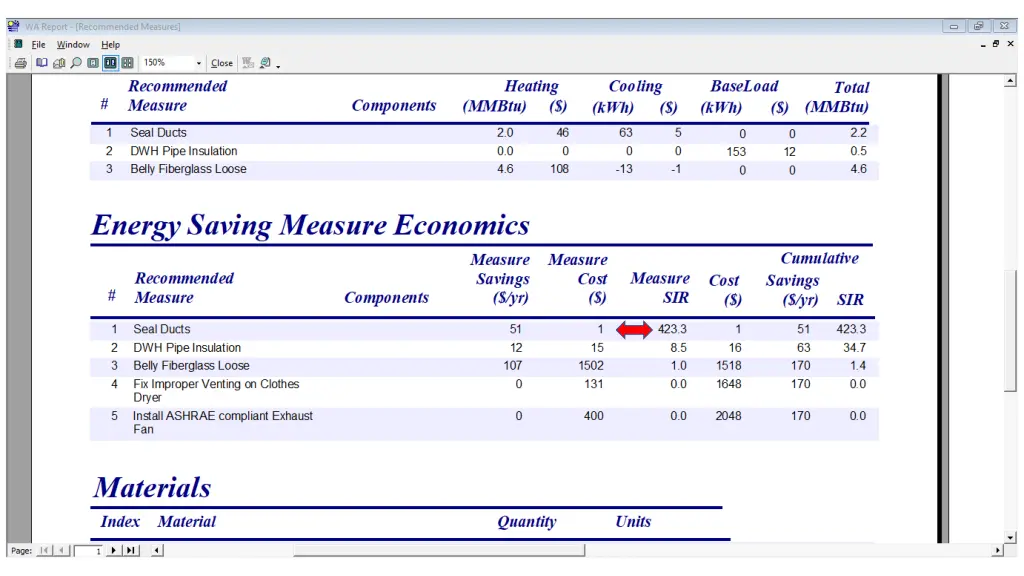Switch to one page view
Screen dimensions: 1024x576
click(93, 63)
